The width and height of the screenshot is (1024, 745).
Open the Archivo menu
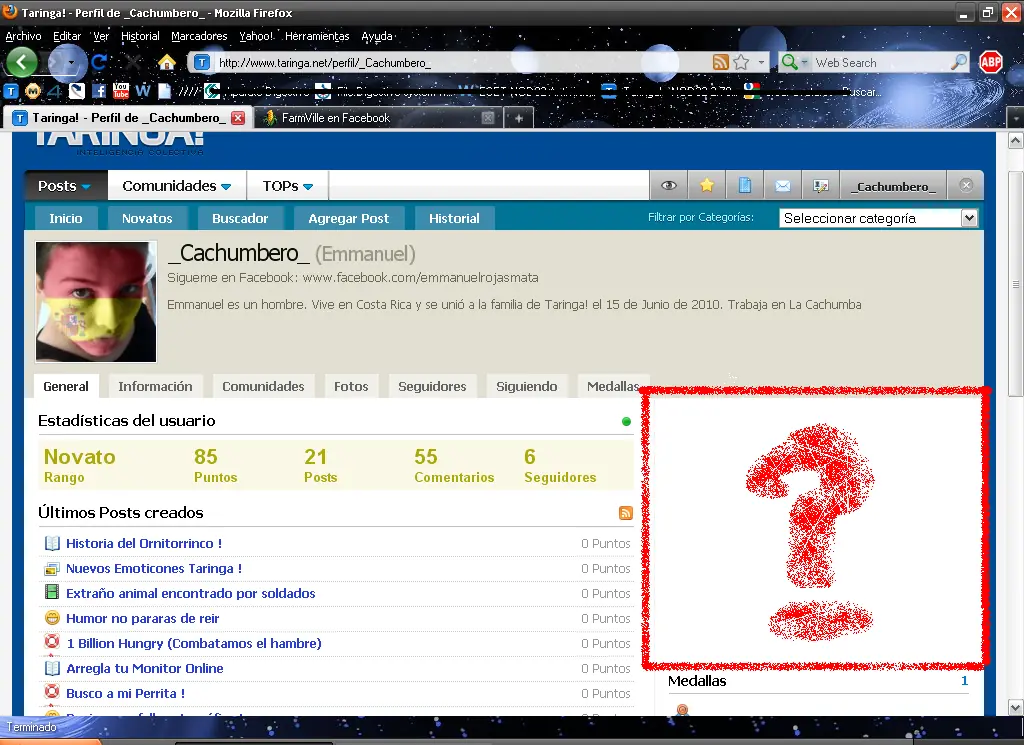(x=24, y=37)
